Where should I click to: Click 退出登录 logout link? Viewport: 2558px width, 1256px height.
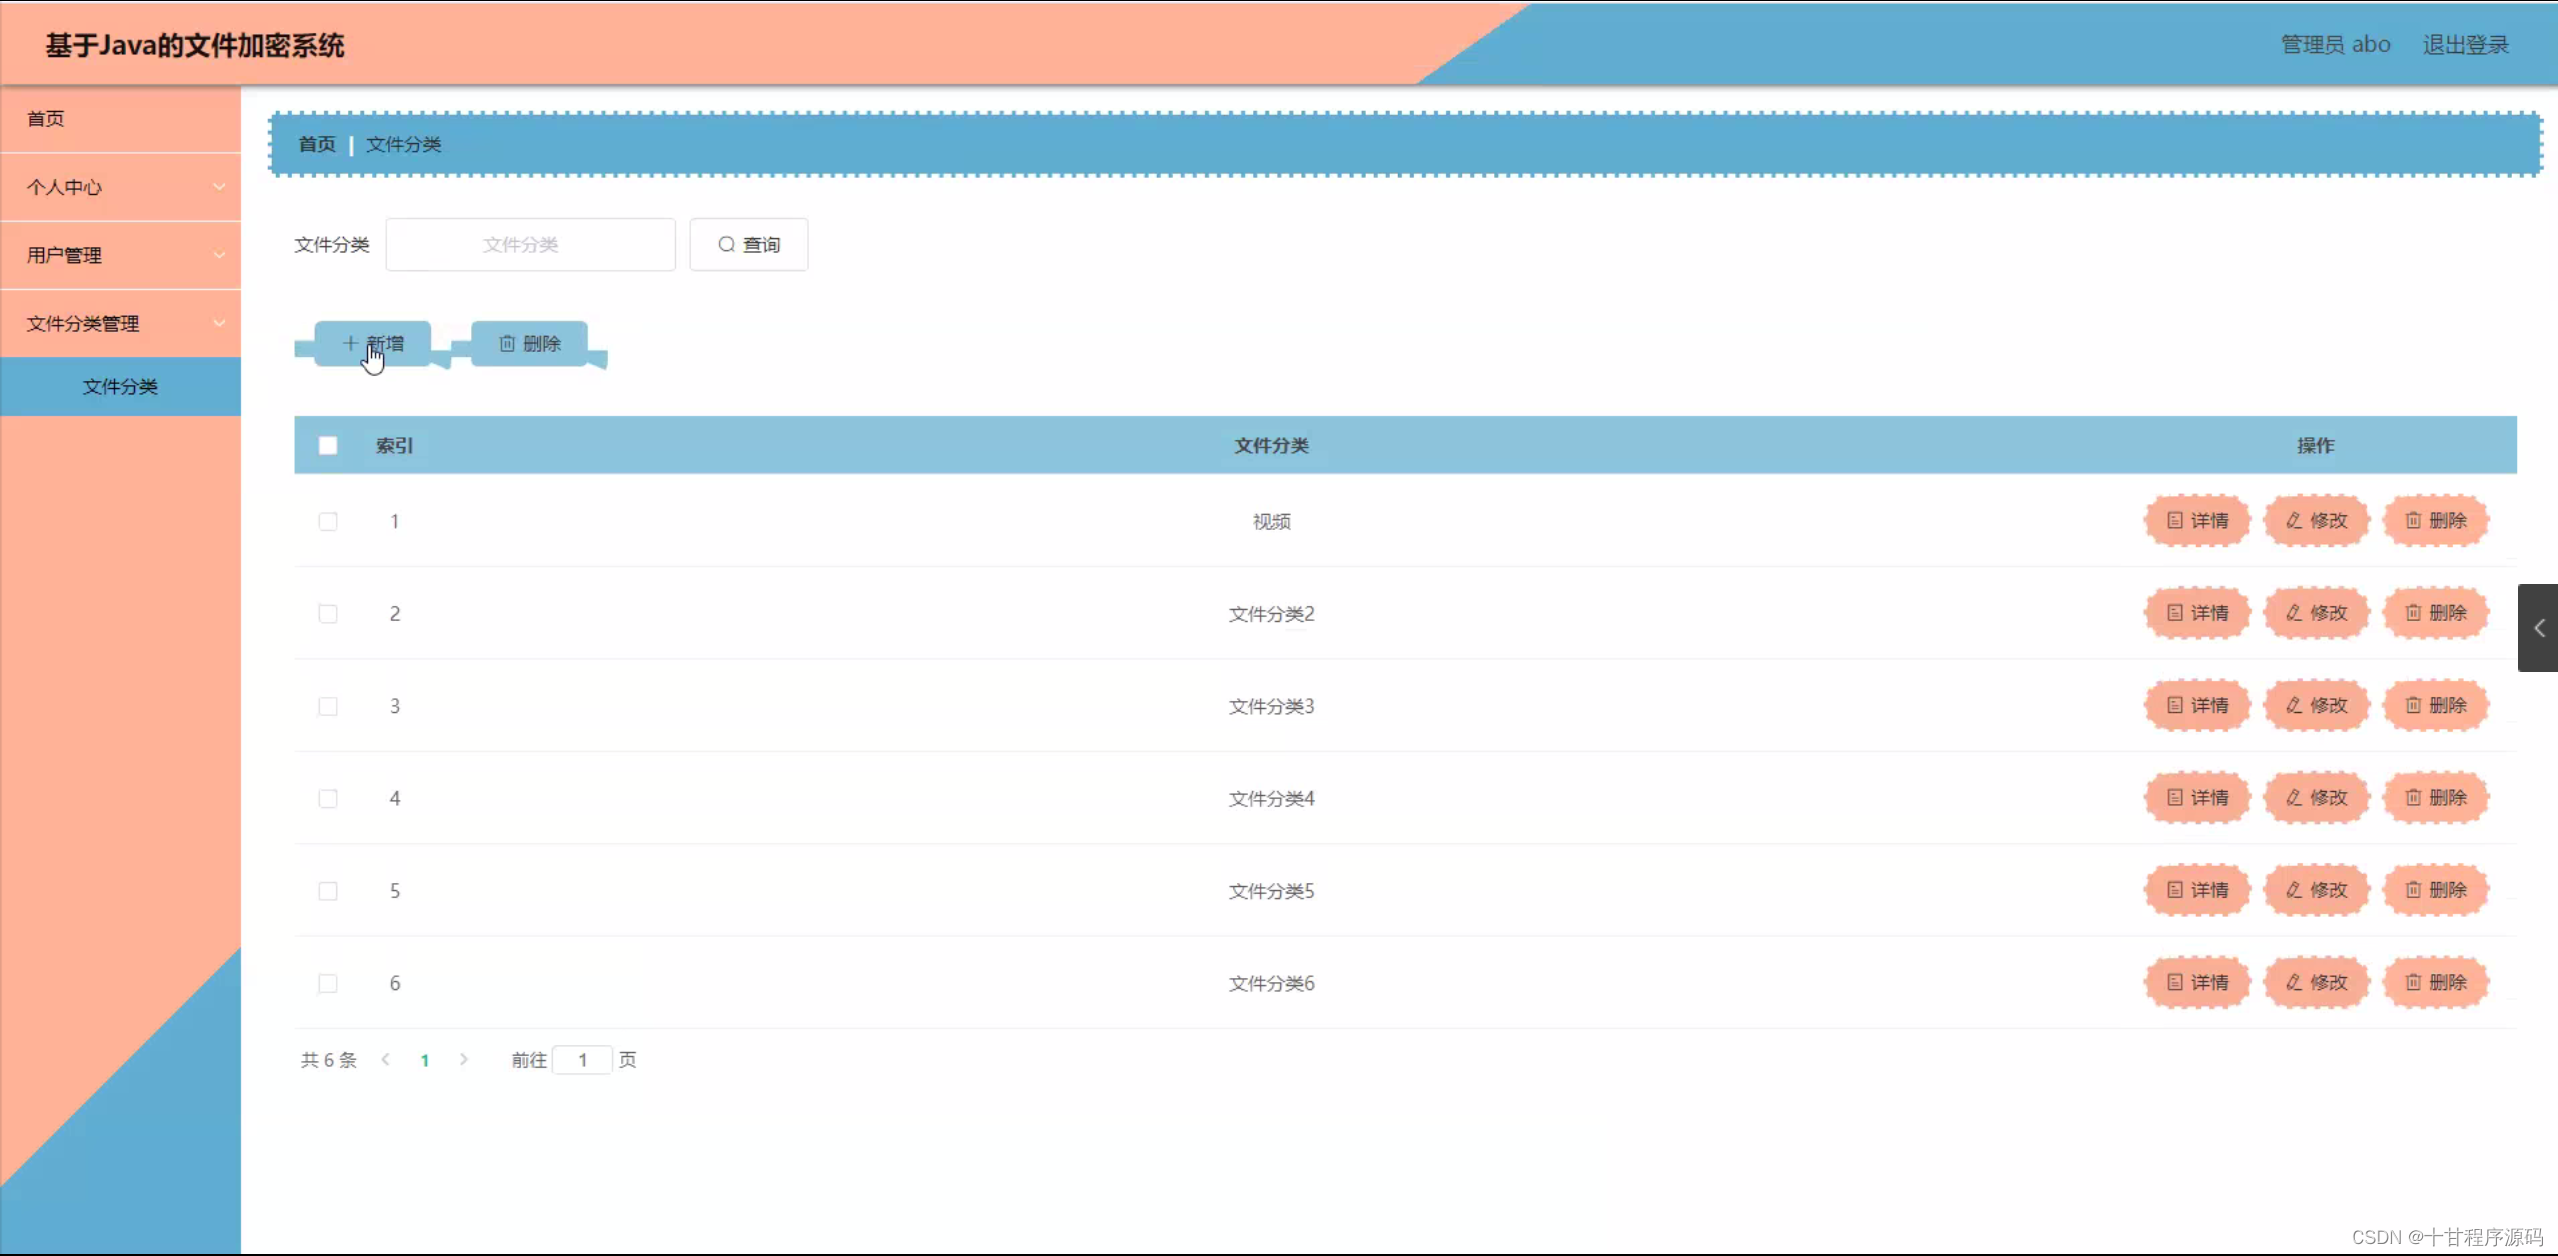pyautogui.click(x=2465, y=45)
